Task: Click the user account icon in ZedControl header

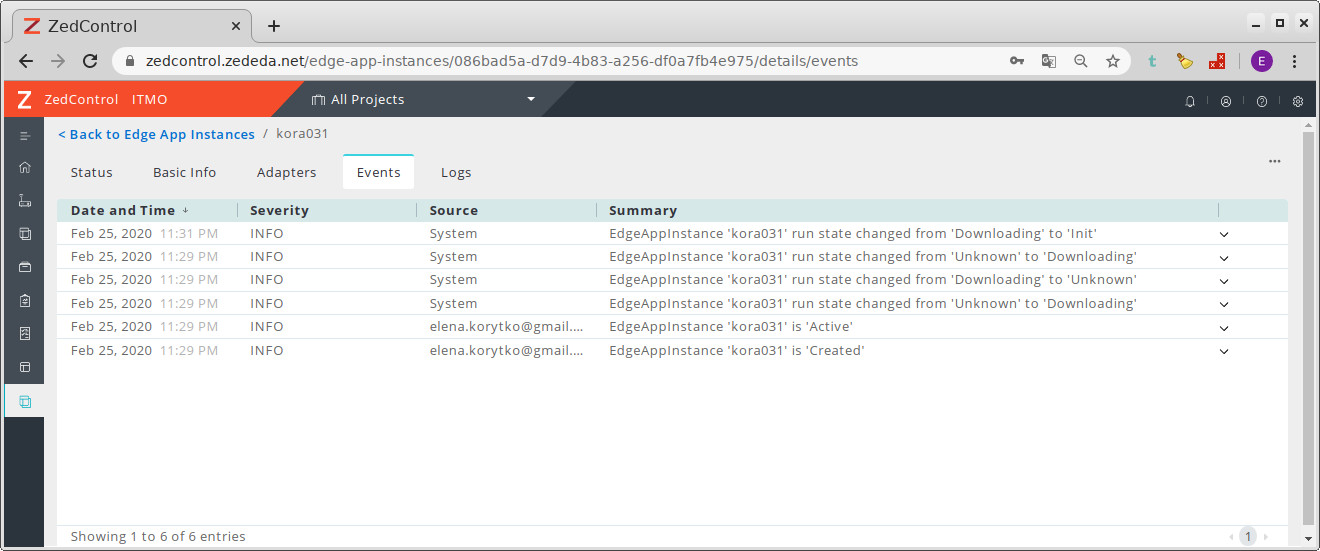Action: pos(1226,101)
